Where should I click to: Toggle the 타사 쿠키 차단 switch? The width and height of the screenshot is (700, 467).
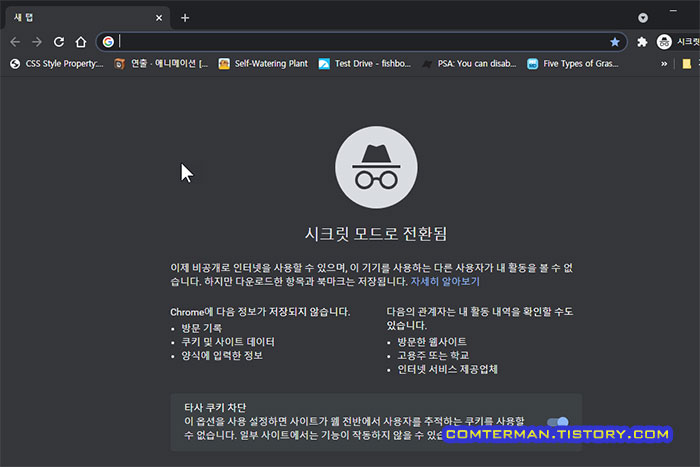pyautogui.click(x=558, y=421)
